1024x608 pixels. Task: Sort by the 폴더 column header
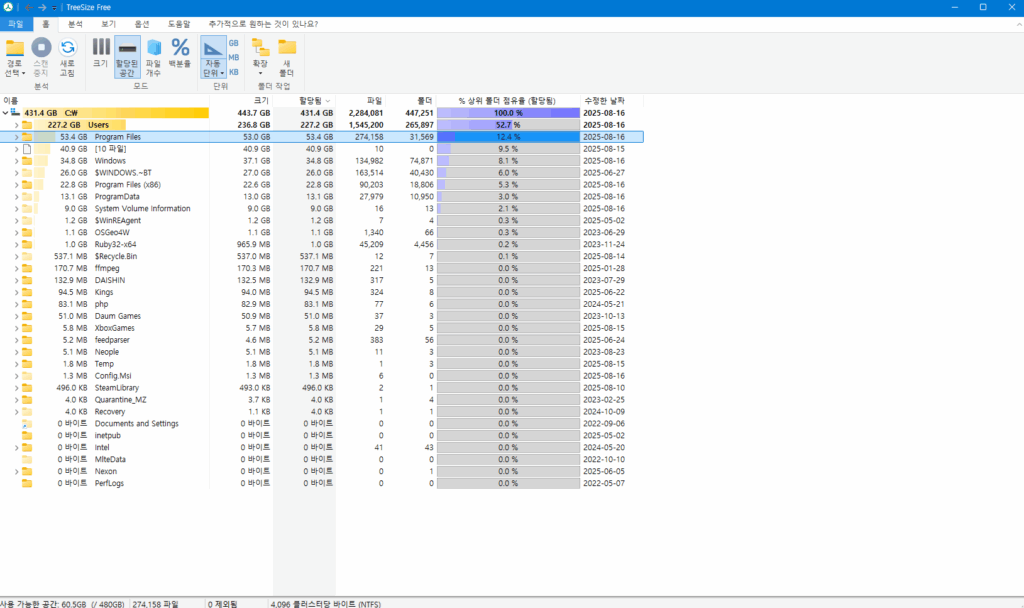coord(411,101)
